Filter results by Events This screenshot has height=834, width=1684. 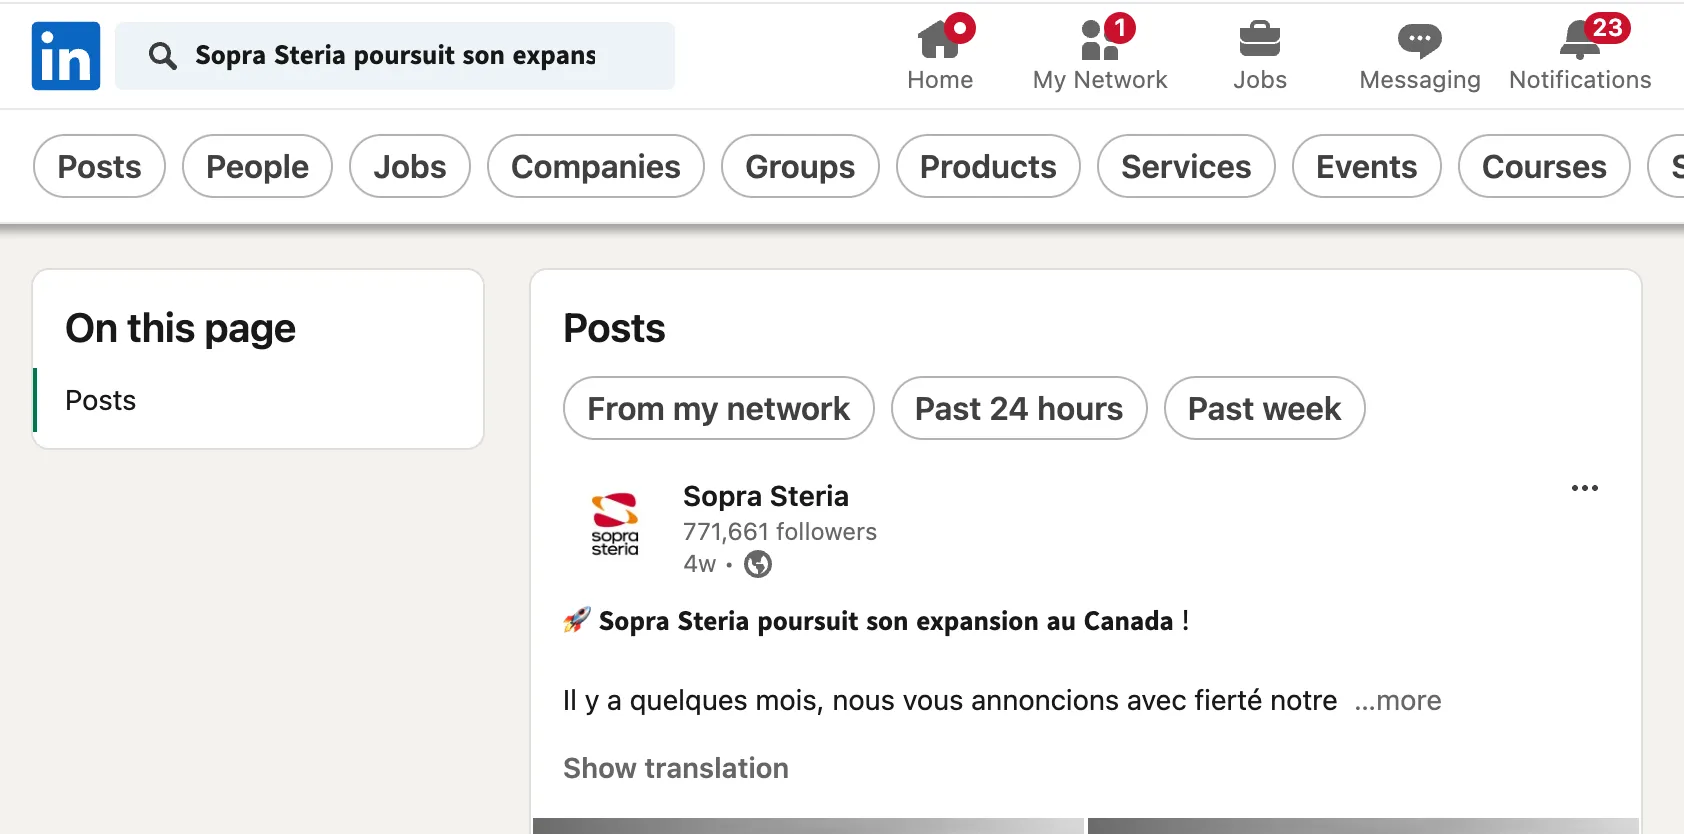[x=1366, y=166]
